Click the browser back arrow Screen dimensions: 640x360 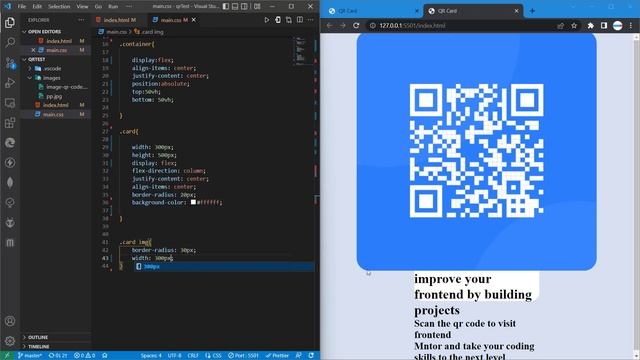coord(329,25)
